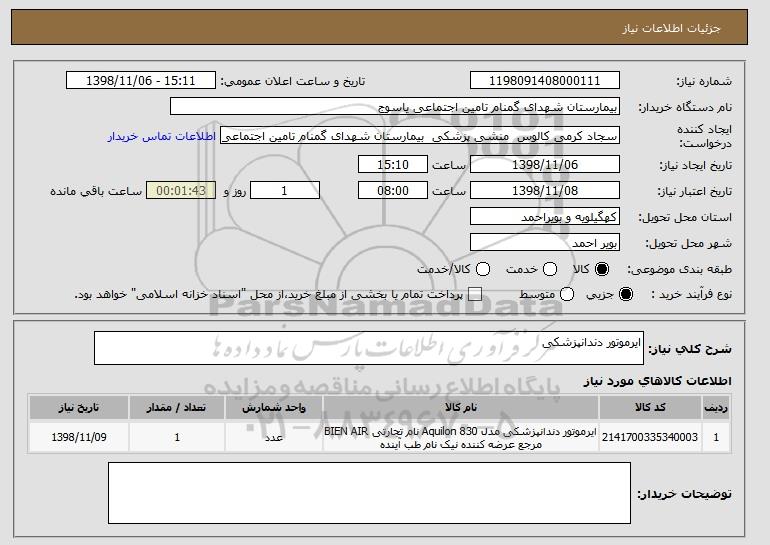Click the شماره نیاز number field
The width and height of the screenshot is (770, 545).
(545, 81)
